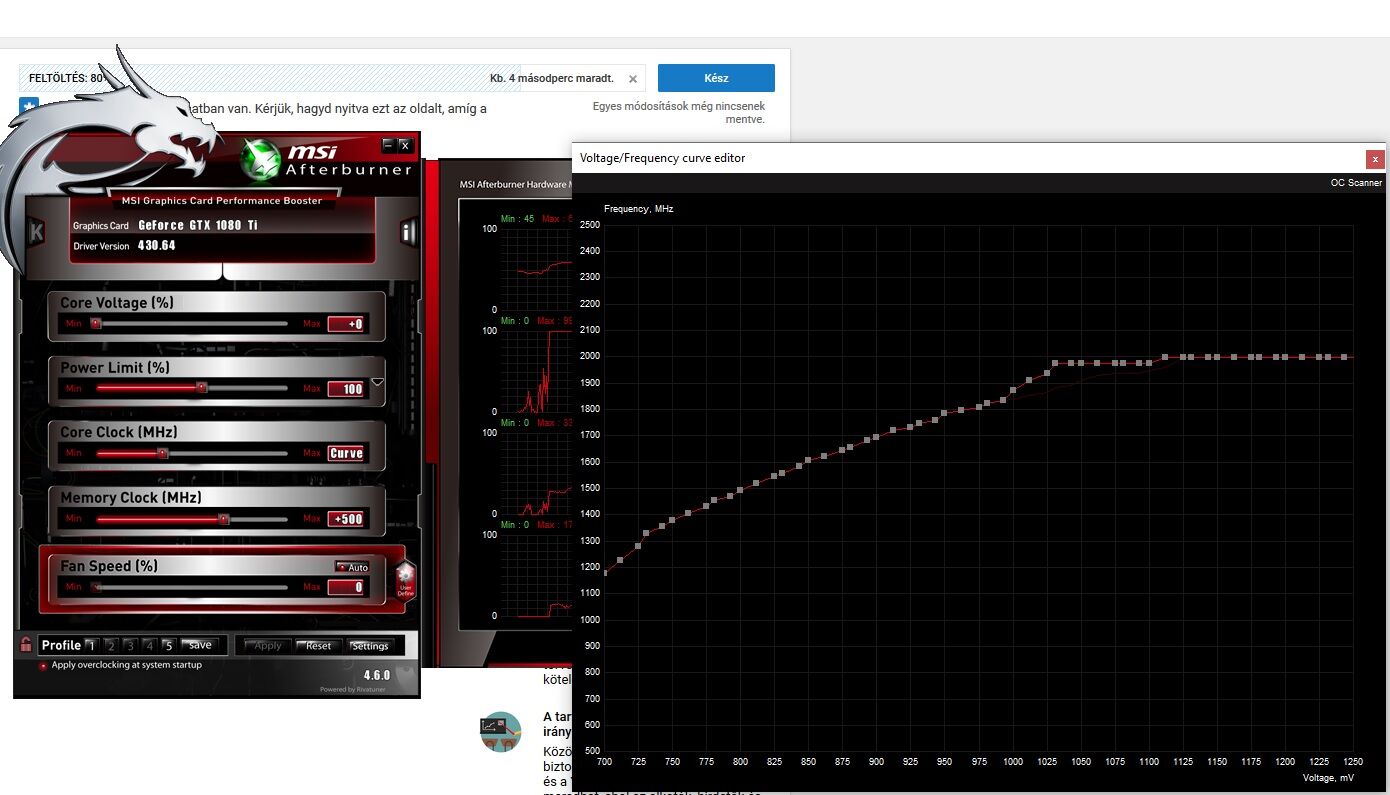Click the MSI Afterburner Hardware Monitor title
Viewport: 1390px width, 795px height.
(x=515, y=184)
